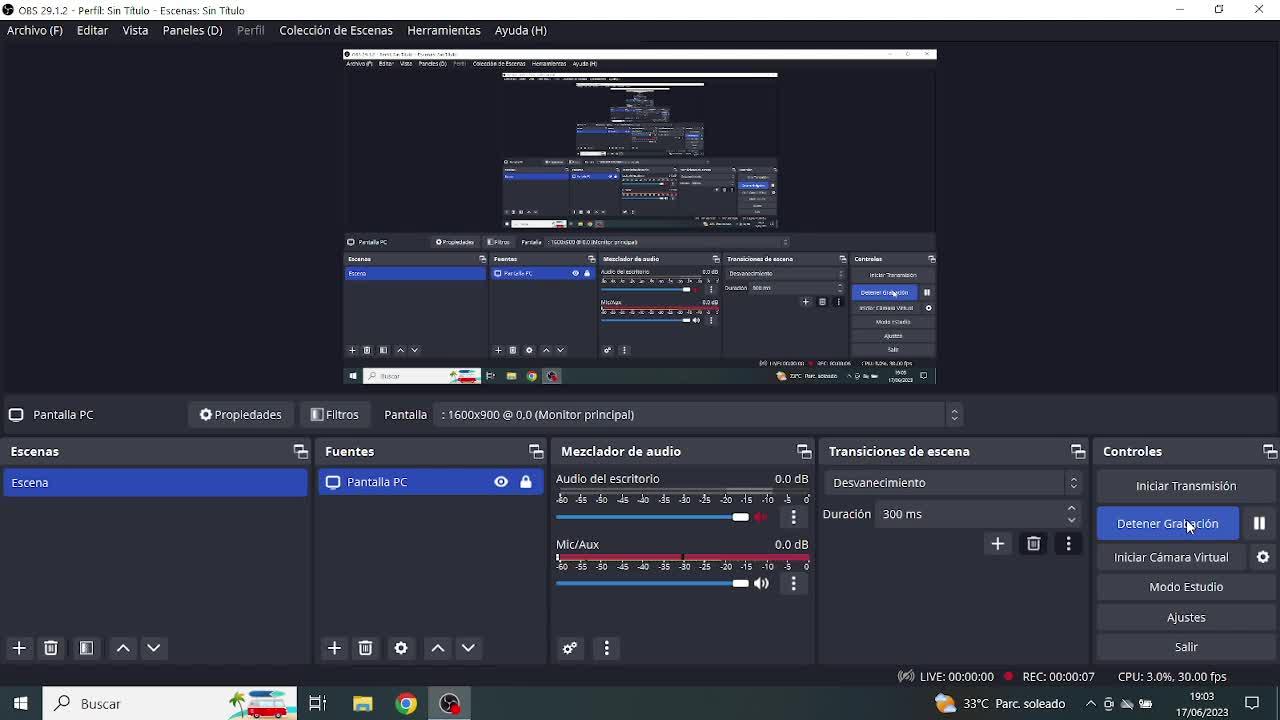Open Task View on taskbar

(x=318, y=704)
